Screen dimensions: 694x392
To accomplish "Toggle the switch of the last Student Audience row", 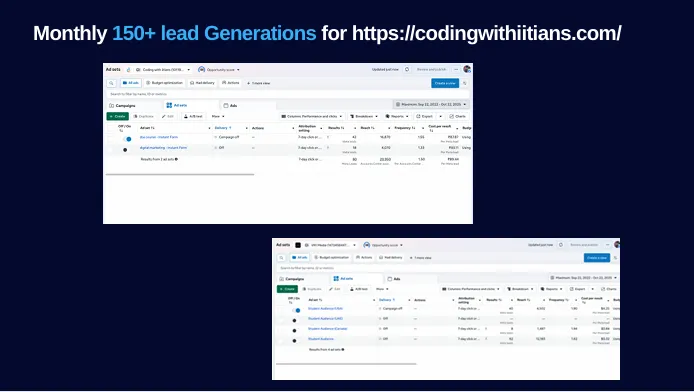I will point(294,341).
